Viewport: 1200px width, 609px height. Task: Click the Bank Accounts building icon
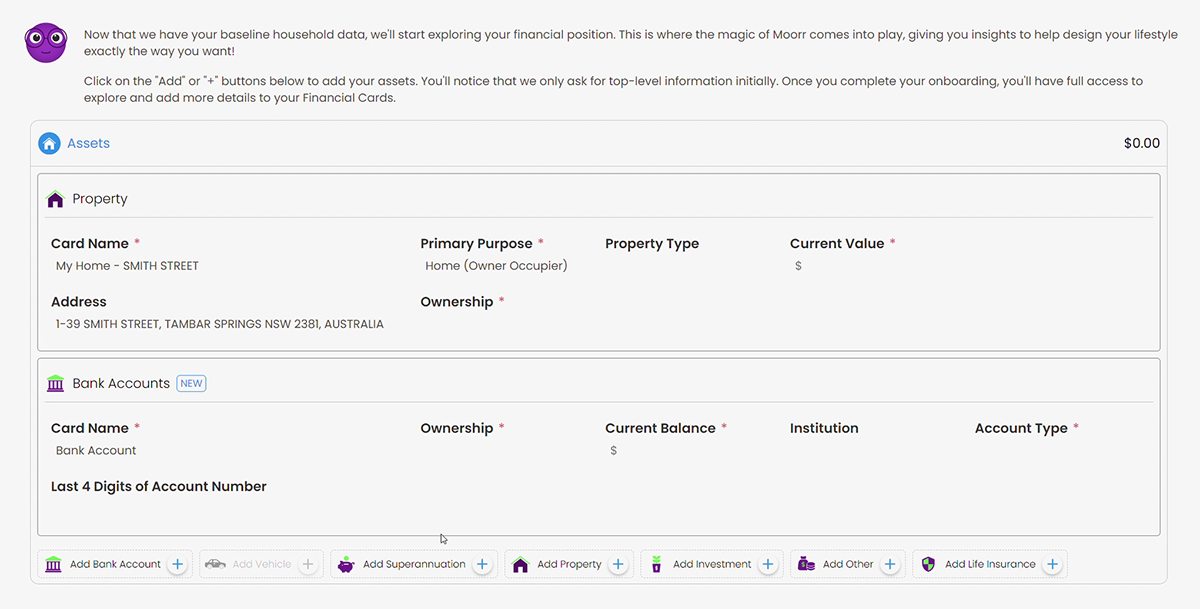pyautogui.click(x=56, y=383)
